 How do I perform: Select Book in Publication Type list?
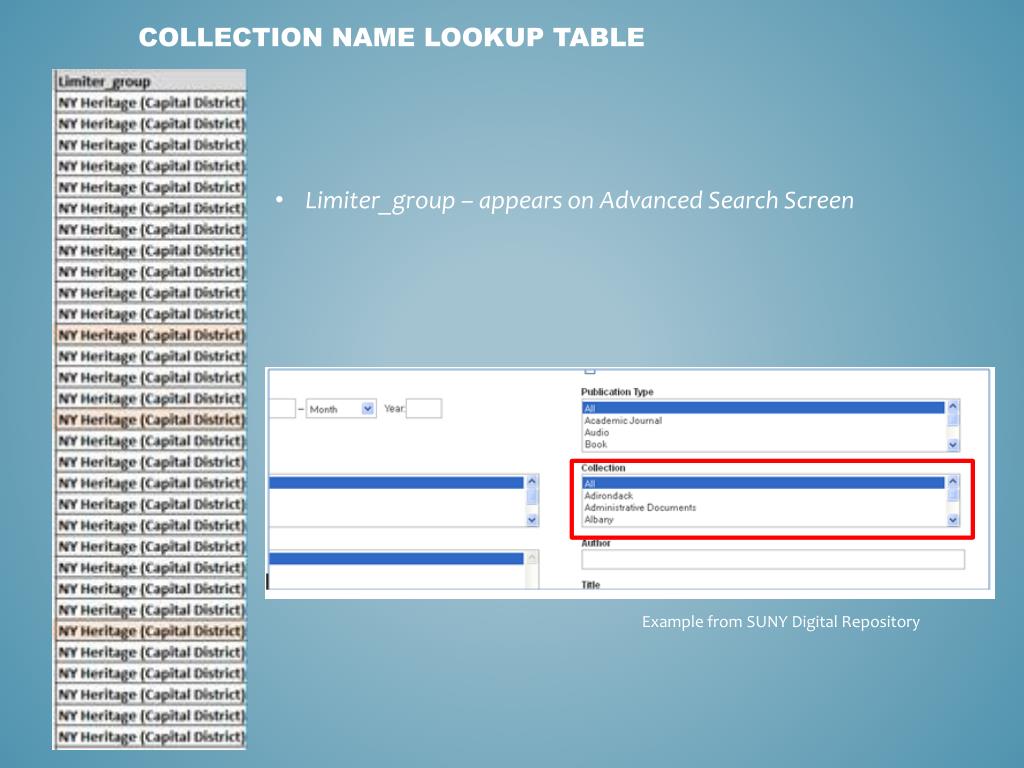pyautogui.click(x=596, y=445)
